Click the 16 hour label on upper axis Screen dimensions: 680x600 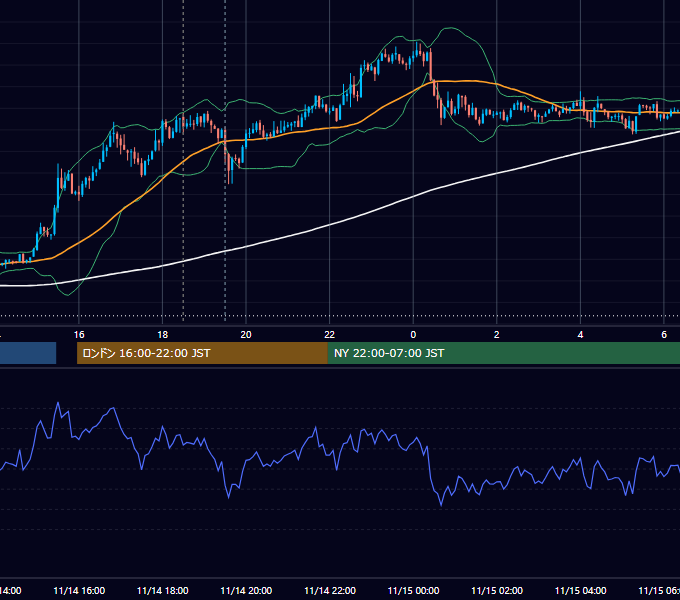point(79,335)
